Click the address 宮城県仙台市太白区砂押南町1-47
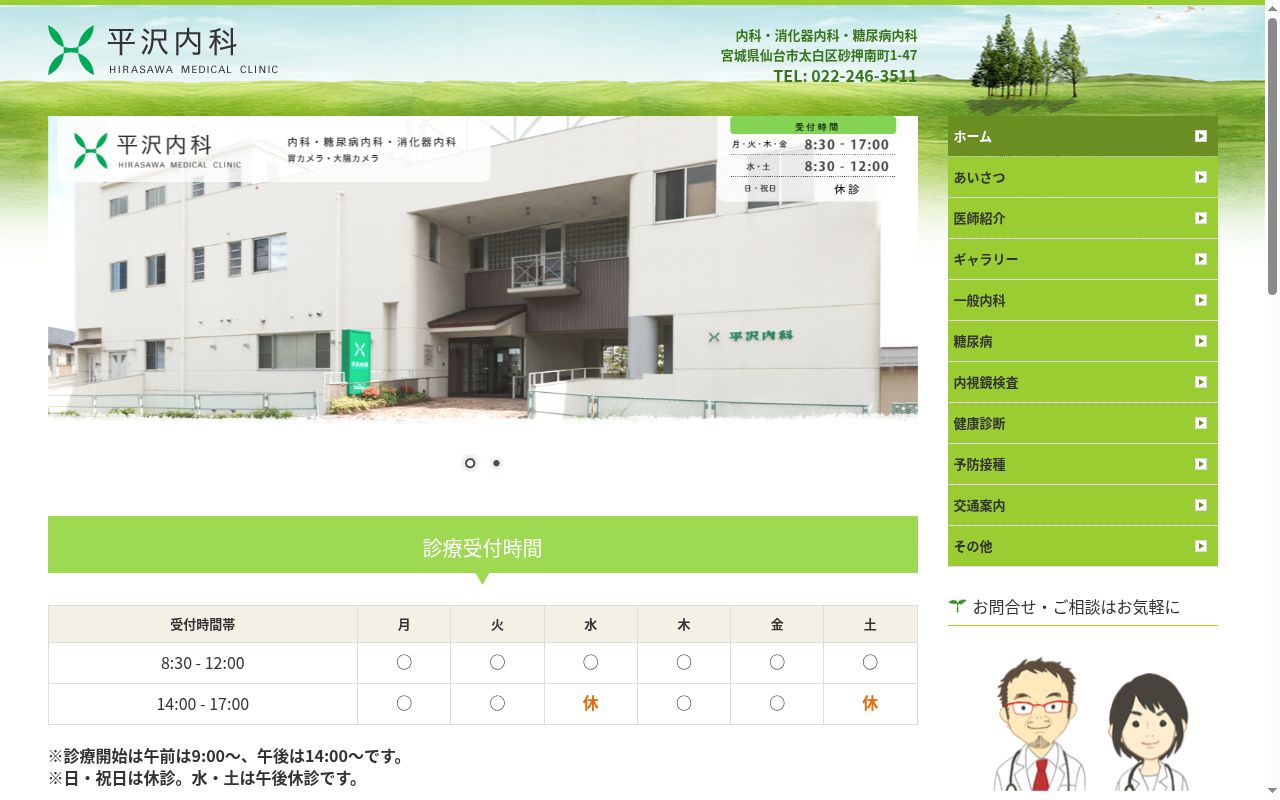 pyautogui.click(x=819, y=56)
